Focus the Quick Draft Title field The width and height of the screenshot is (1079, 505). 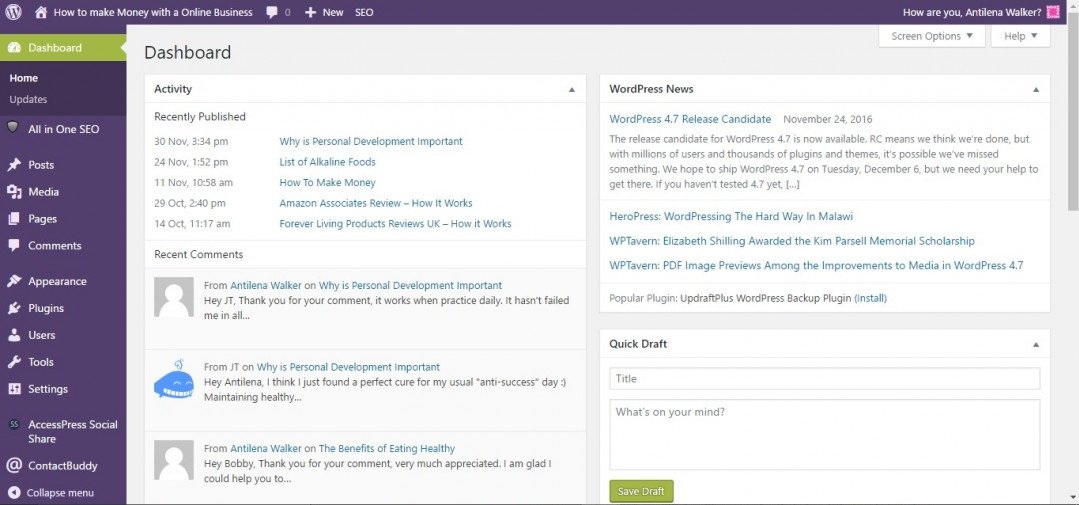click(824, 378)
